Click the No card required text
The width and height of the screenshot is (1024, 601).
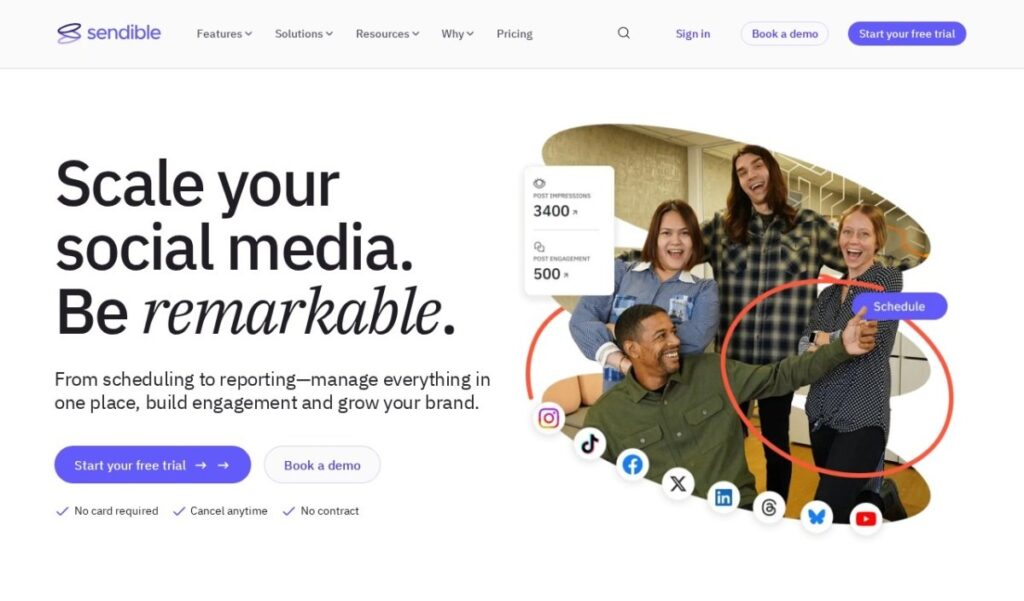pyautogui.click(x=116, y=511)
